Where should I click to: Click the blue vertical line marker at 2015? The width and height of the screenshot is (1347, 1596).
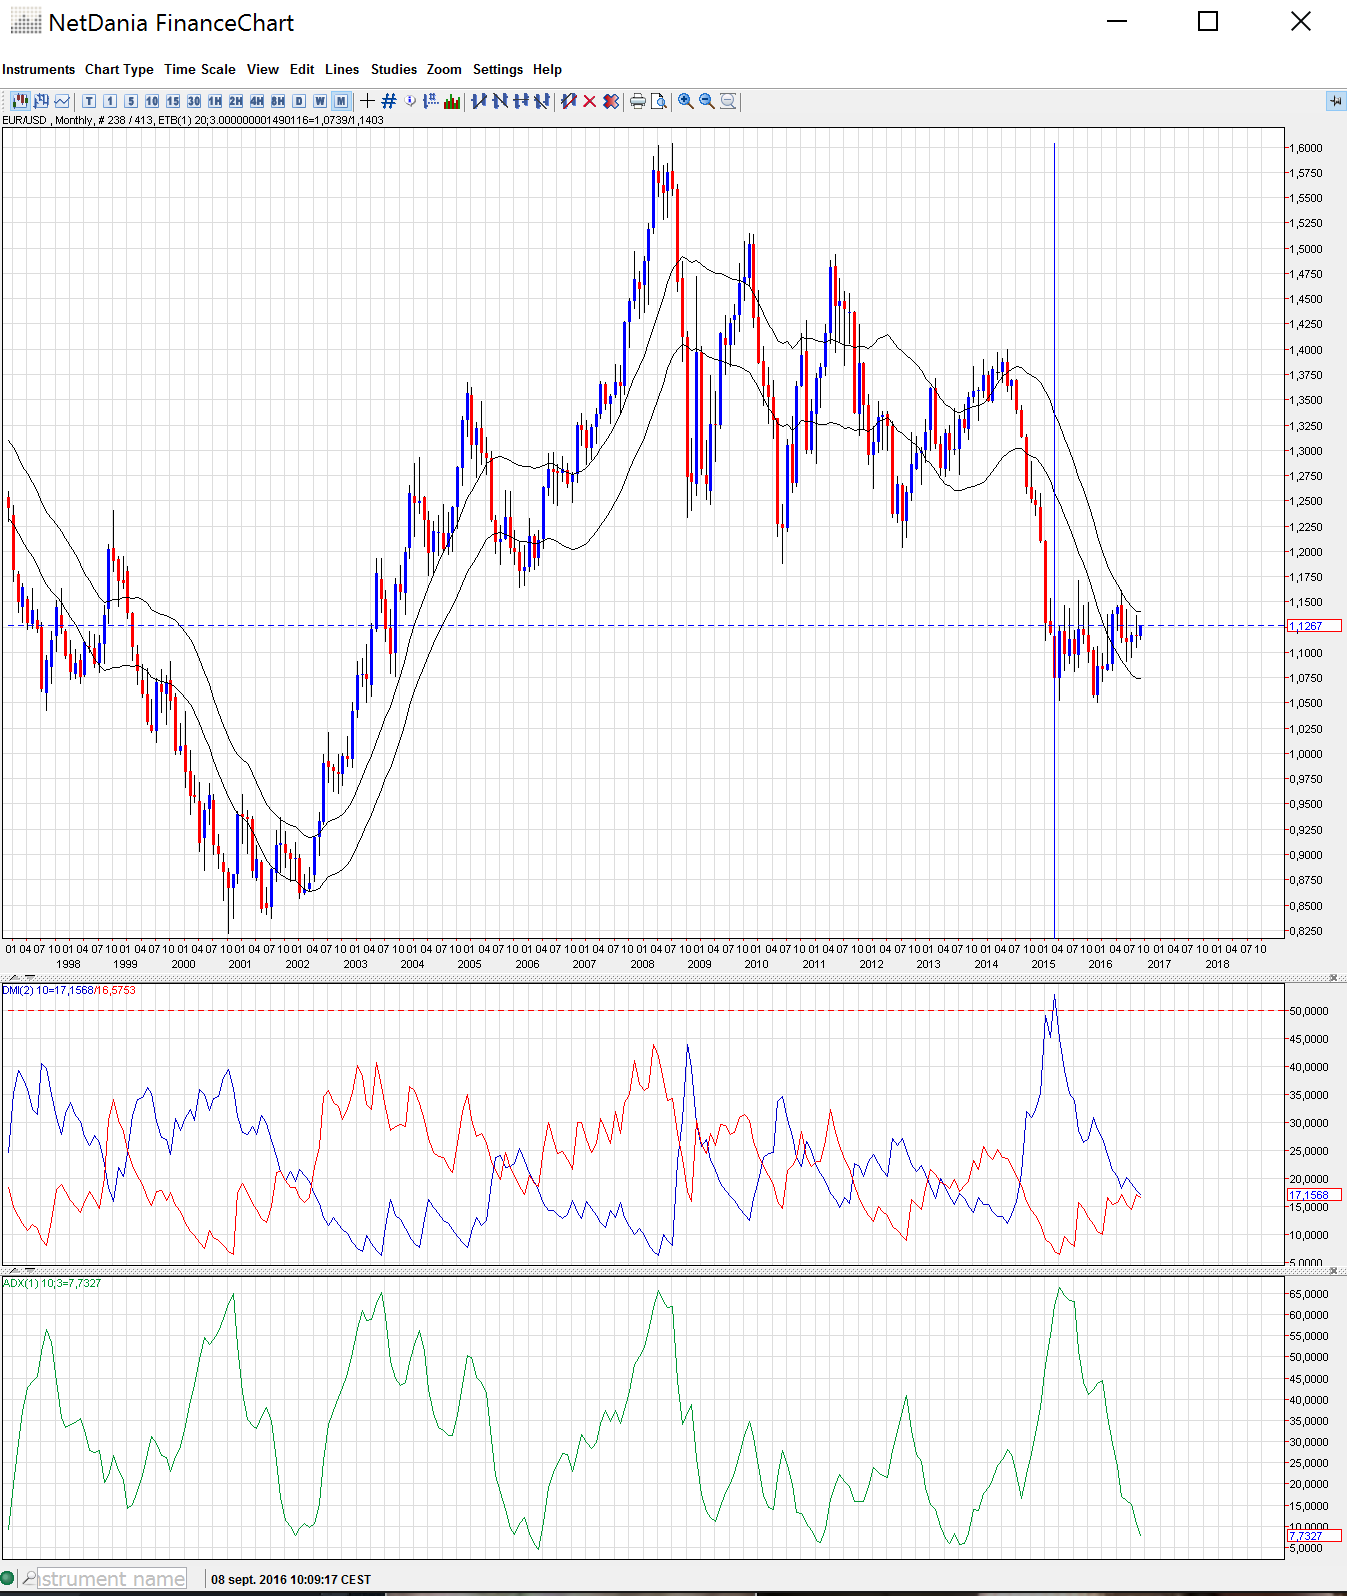[x=1054, y=540]
